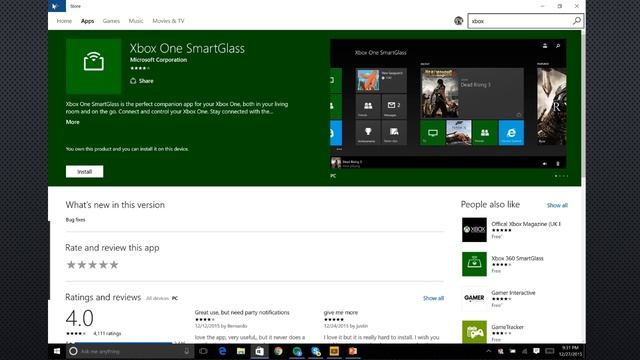This screenshot has width=640, height=360.
Task: Open Google Chrome from taskbar
Action: [x=278, y=351]
